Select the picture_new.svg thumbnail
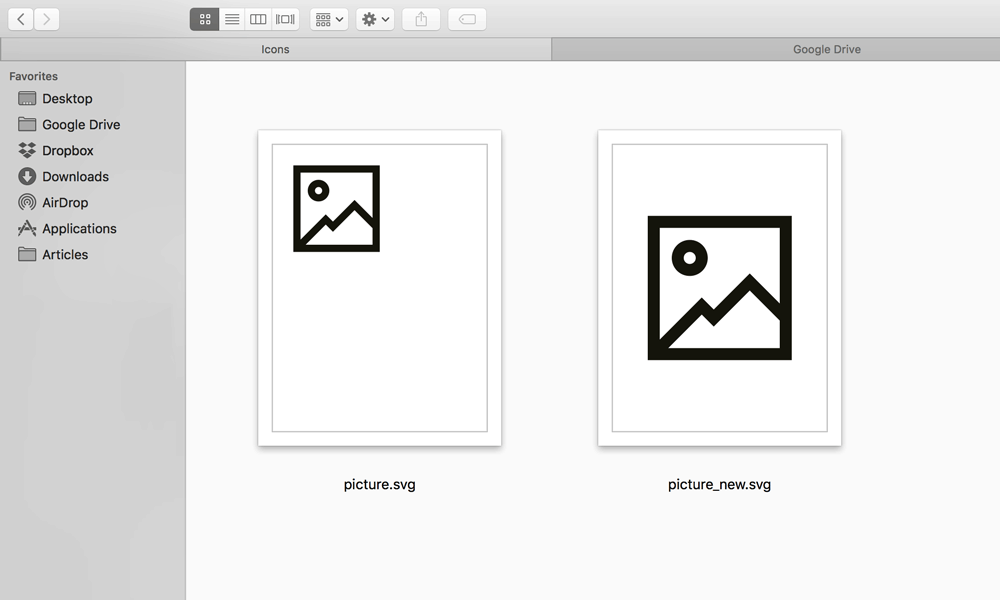 click(719, 288)
